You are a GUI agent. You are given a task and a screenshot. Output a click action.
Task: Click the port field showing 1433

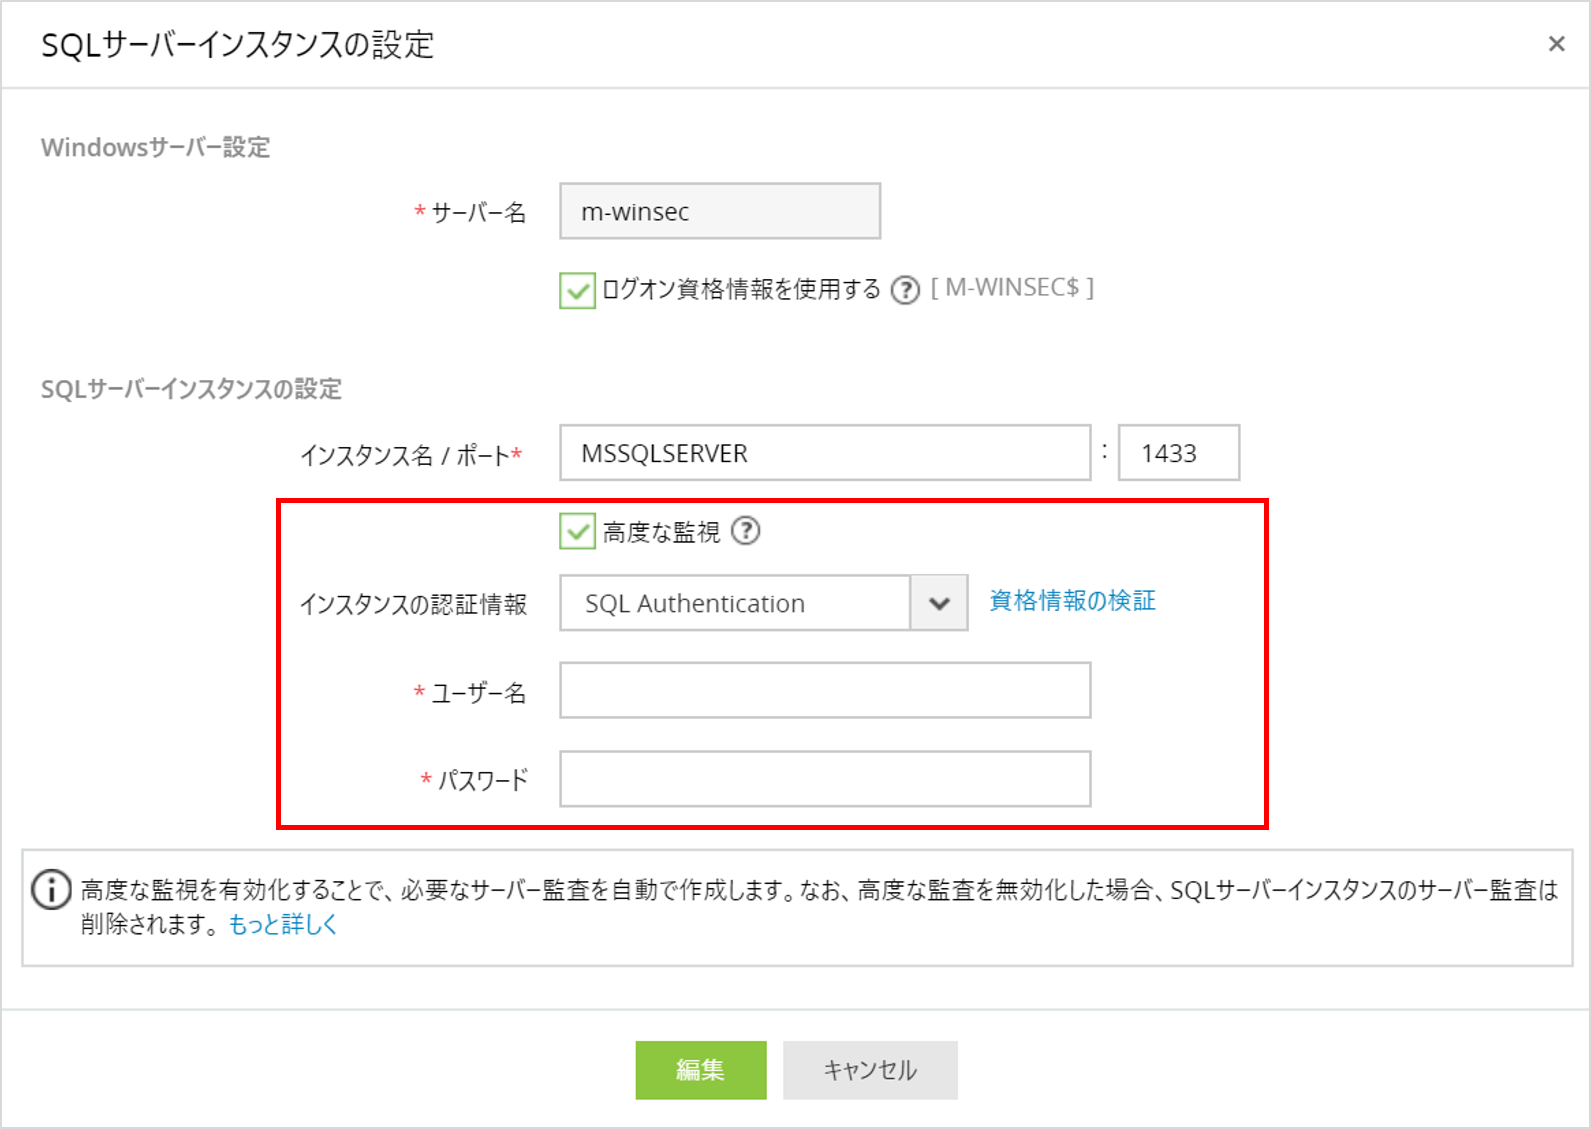1178,453
